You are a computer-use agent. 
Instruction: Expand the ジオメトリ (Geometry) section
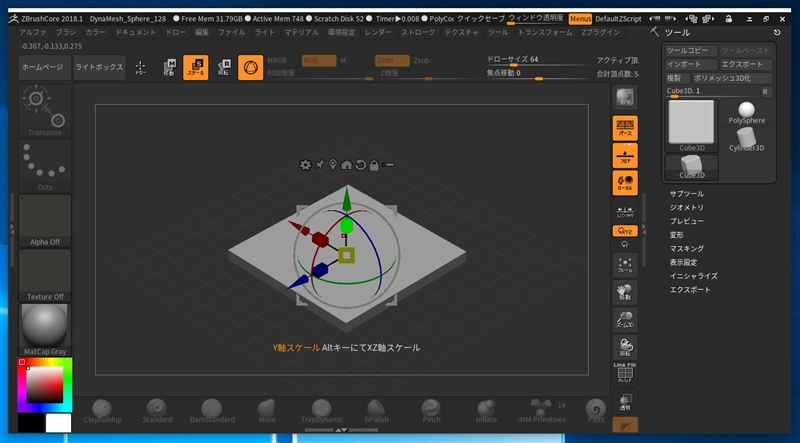(x=687, y=208)
